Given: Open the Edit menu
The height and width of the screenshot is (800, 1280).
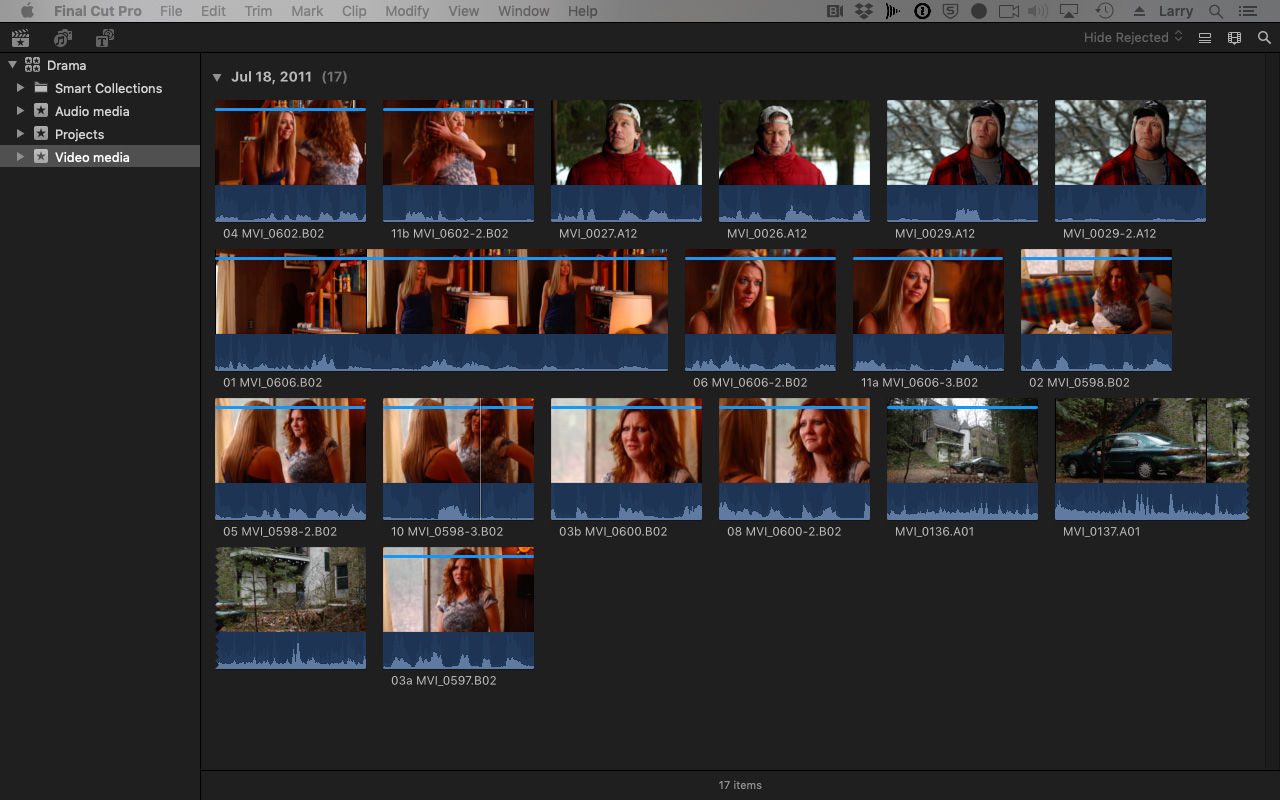Looking at the screenshot, I should point(213,11).
